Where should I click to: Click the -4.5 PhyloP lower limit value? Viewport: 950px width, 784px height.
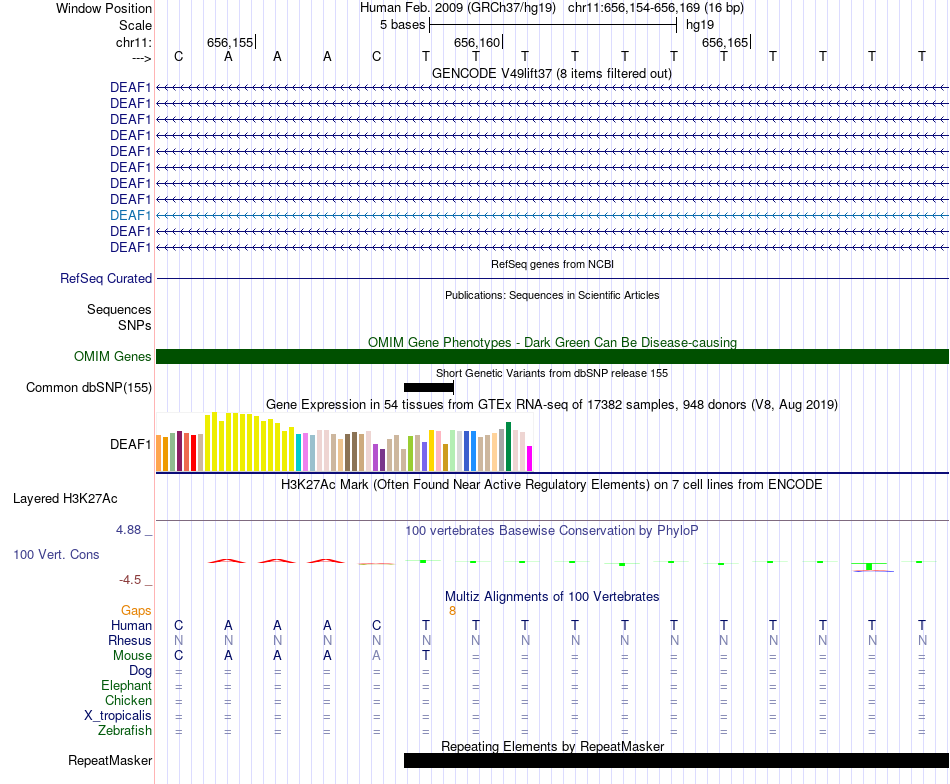(130, 580)
